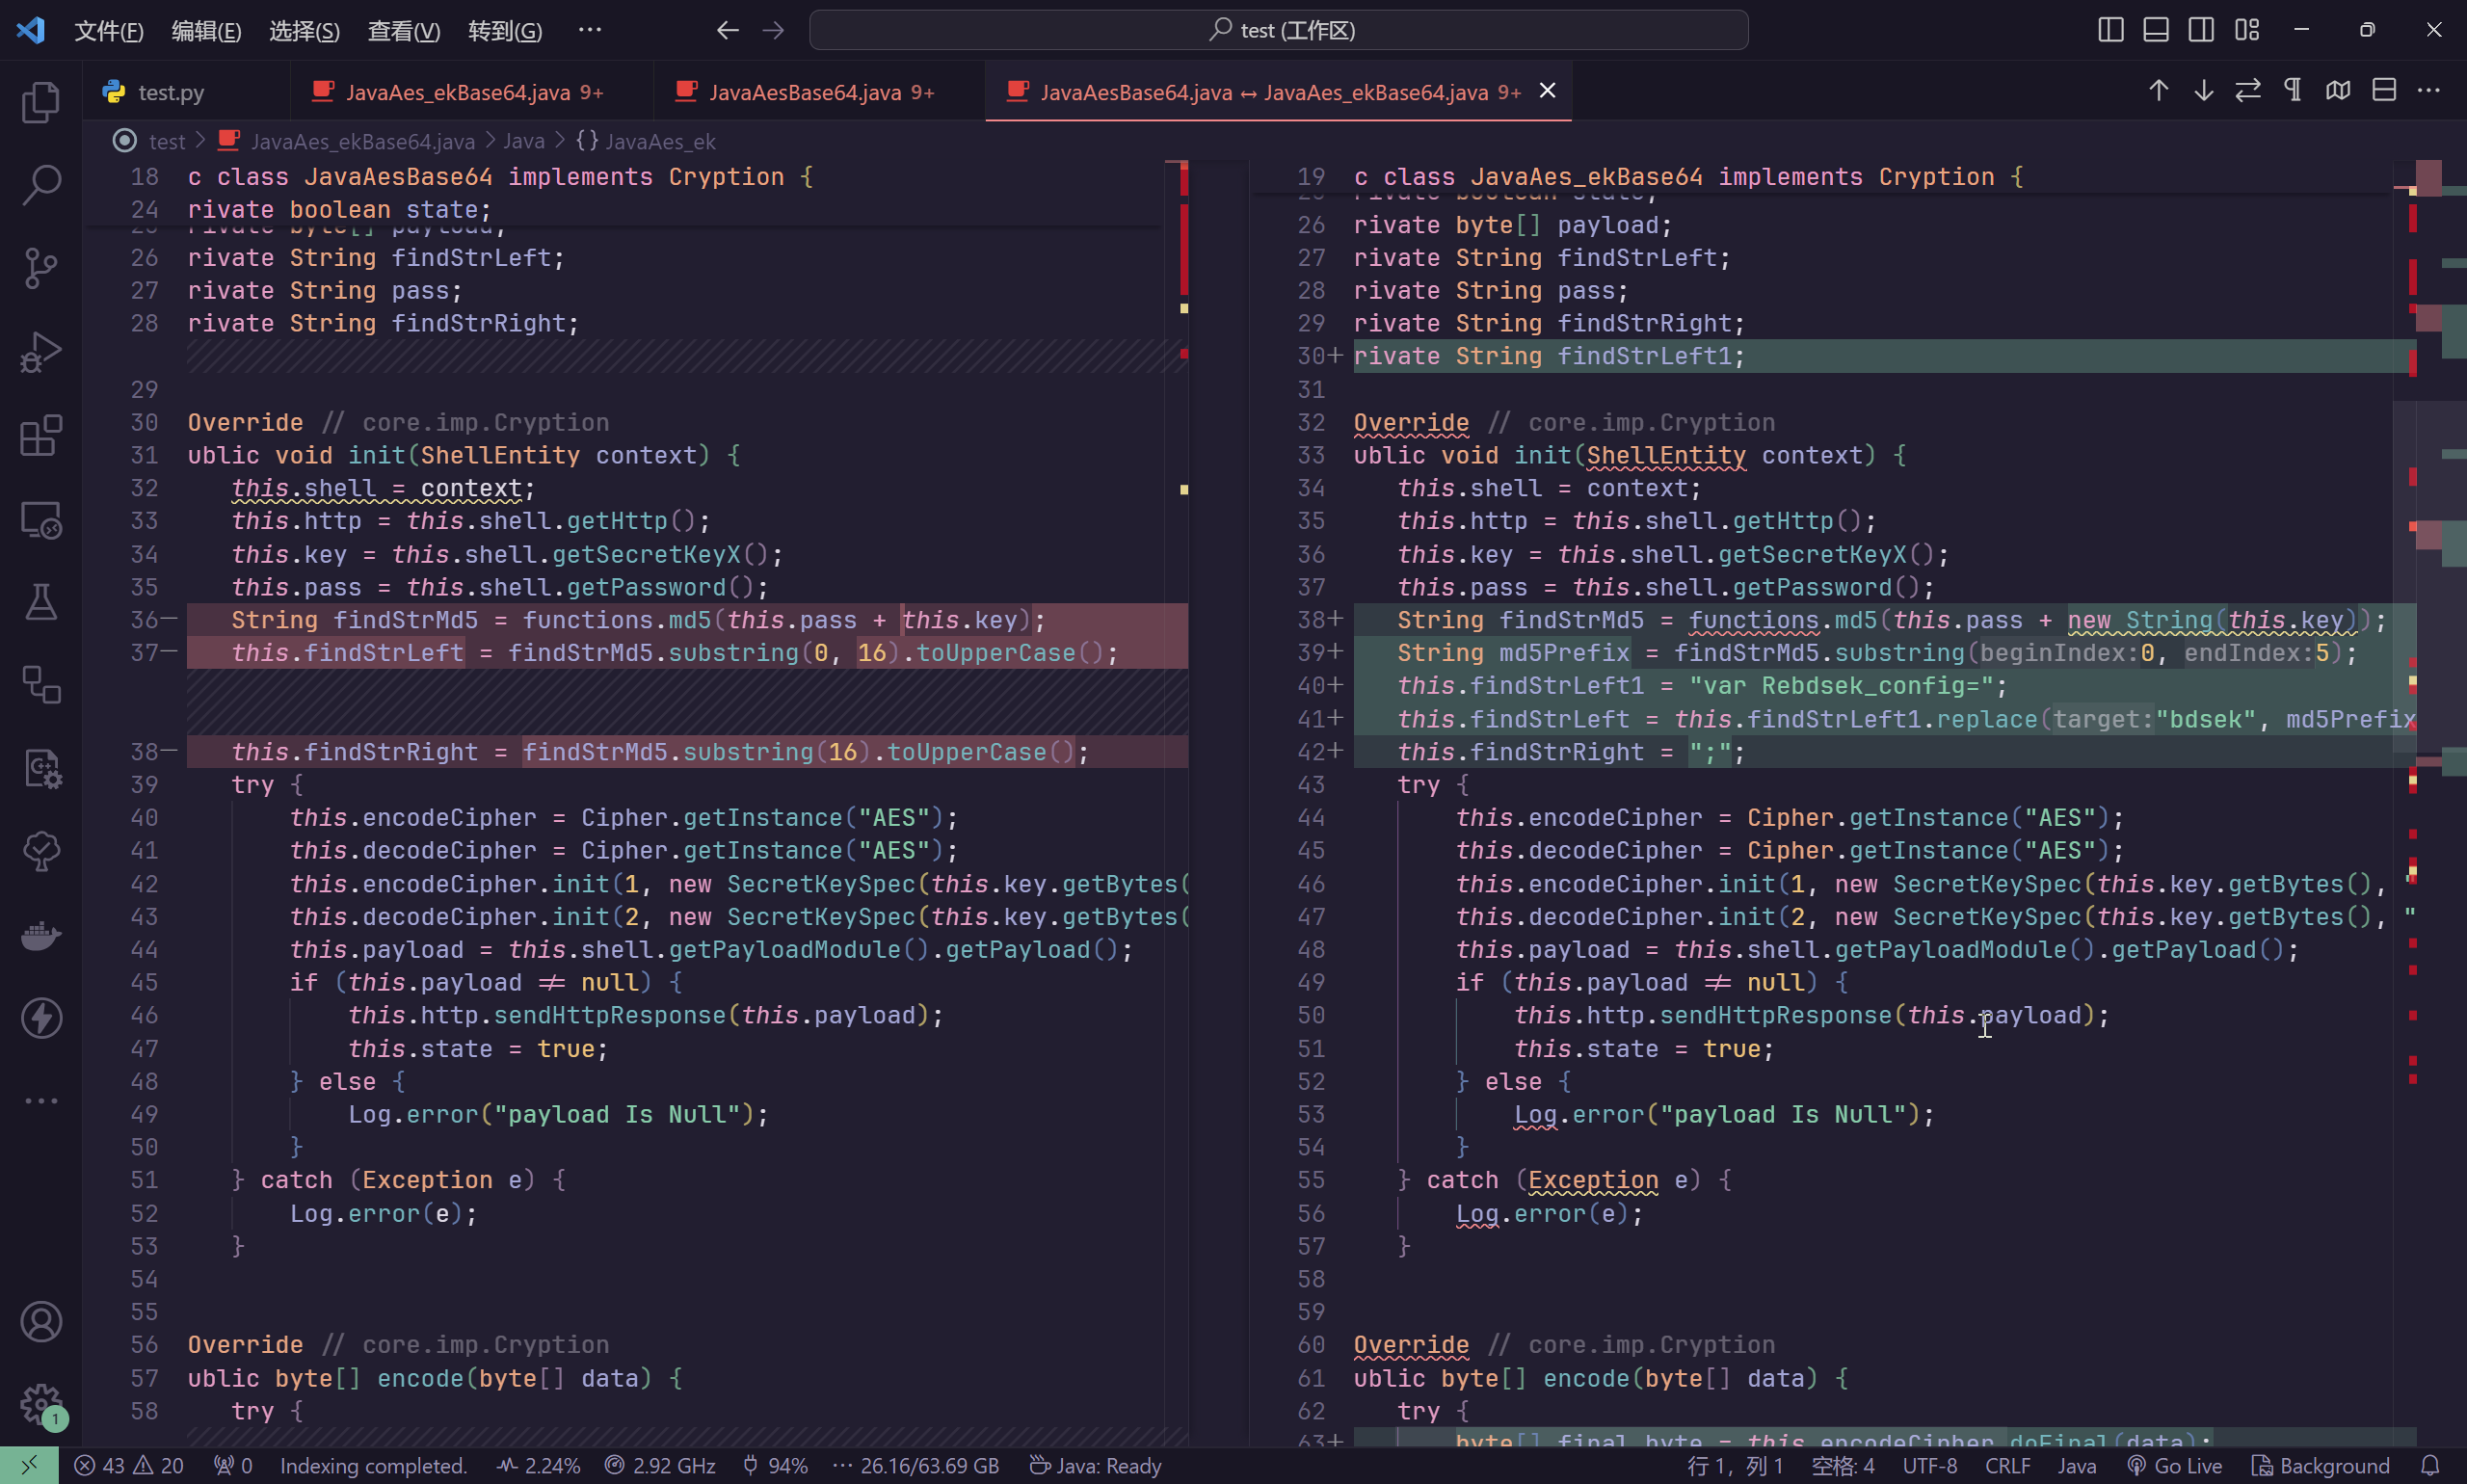Change language mode Java

[x=2076, y=1465]
